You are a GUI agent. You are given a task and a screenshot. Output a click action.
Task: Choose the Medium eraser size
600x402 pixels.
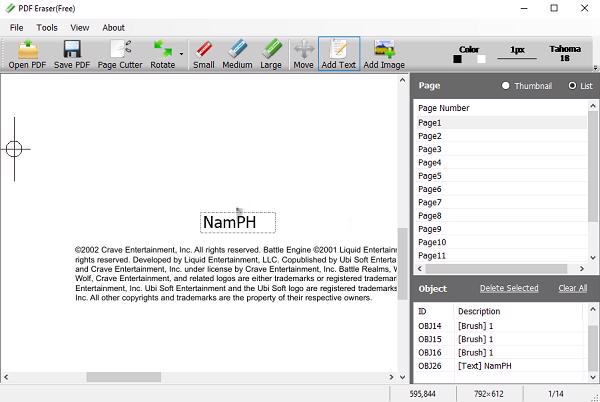coord(237,54)
